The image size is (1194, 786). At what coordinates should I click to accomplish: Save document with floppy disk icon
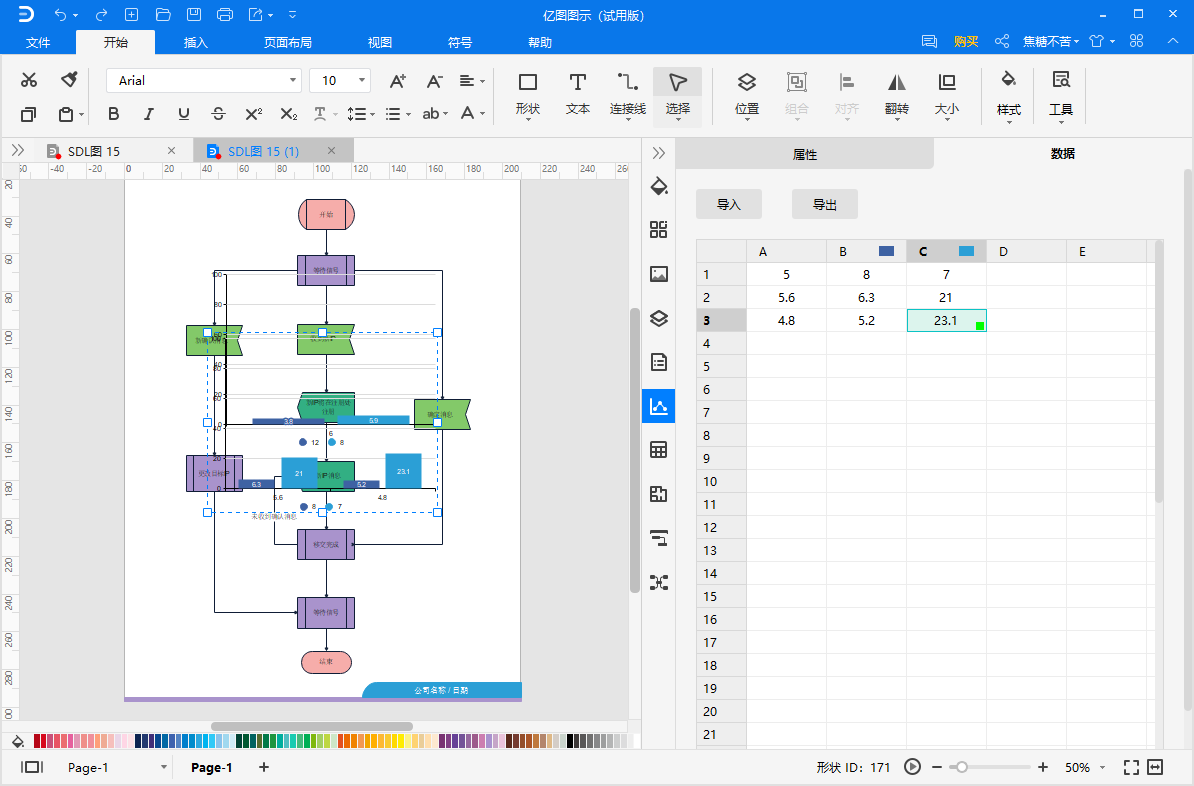pos(194,14)
